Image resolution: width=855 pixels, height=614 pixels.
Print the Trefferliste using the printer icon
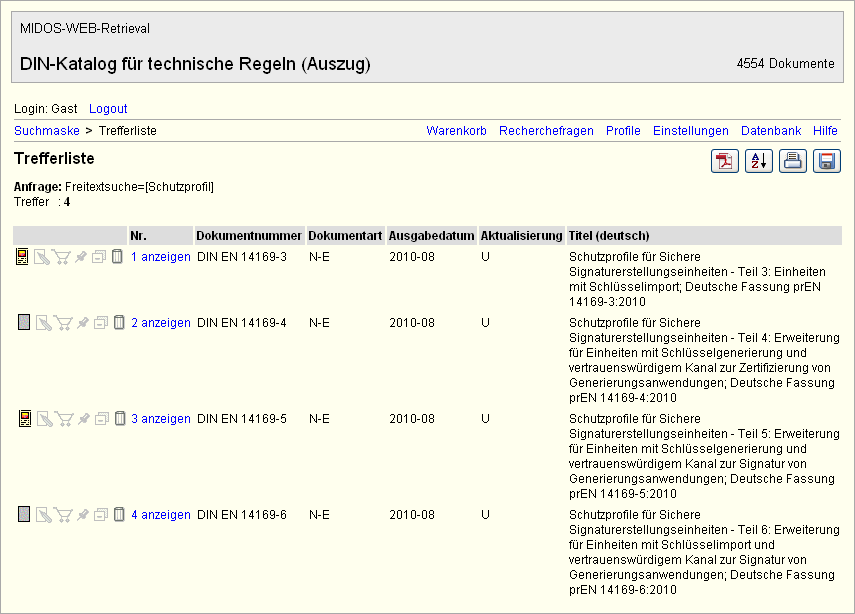(793, 161)
